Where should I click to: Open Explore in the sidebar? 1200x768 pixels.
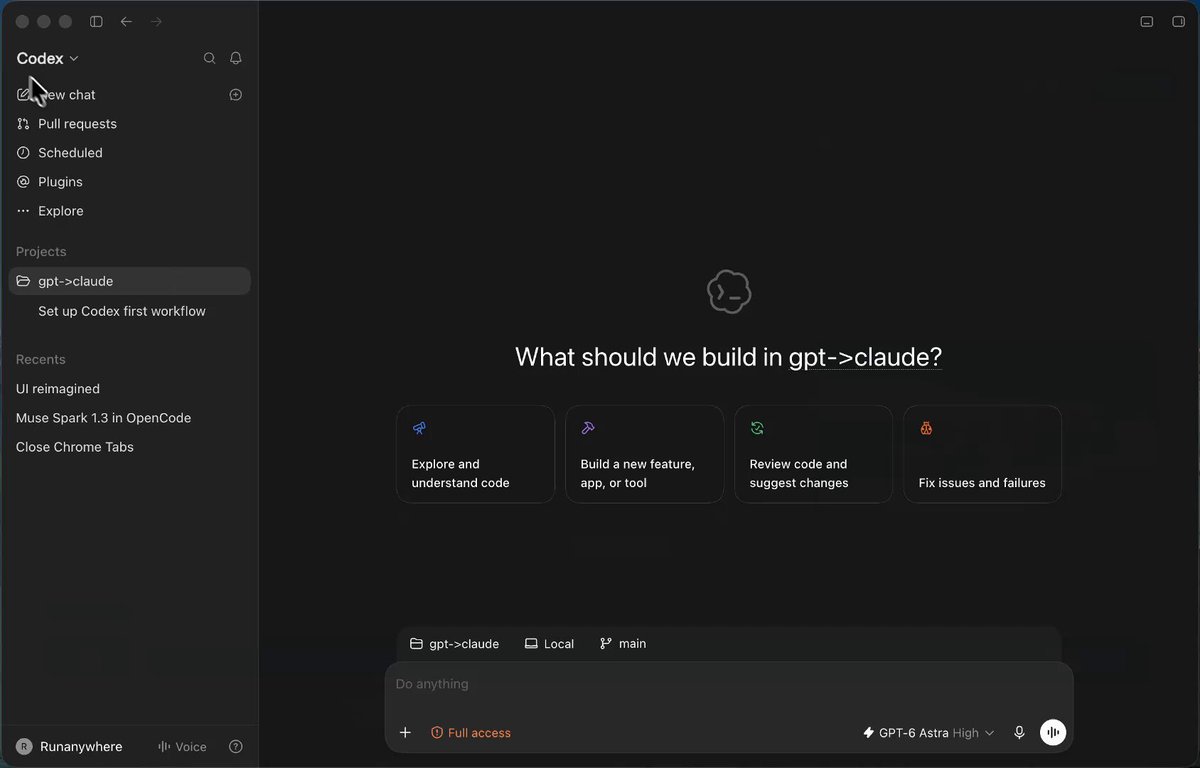click(x=129, y=211)
